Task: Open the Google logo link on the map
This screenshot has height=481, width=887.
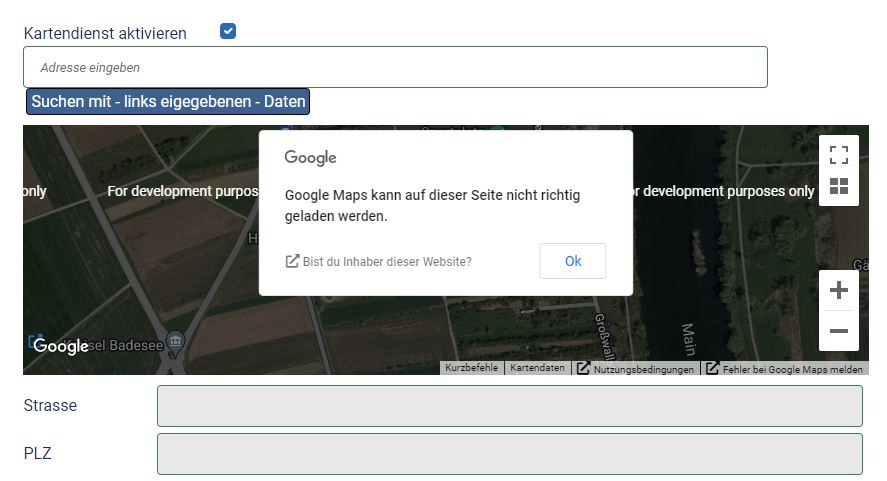Action: tap(61, 346)
